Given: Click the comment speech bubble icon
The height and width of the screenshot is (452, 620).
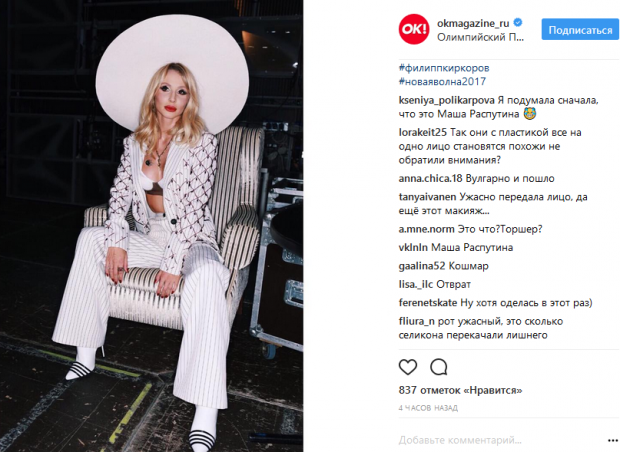Looking at the screenshot, I should point(439,367).
